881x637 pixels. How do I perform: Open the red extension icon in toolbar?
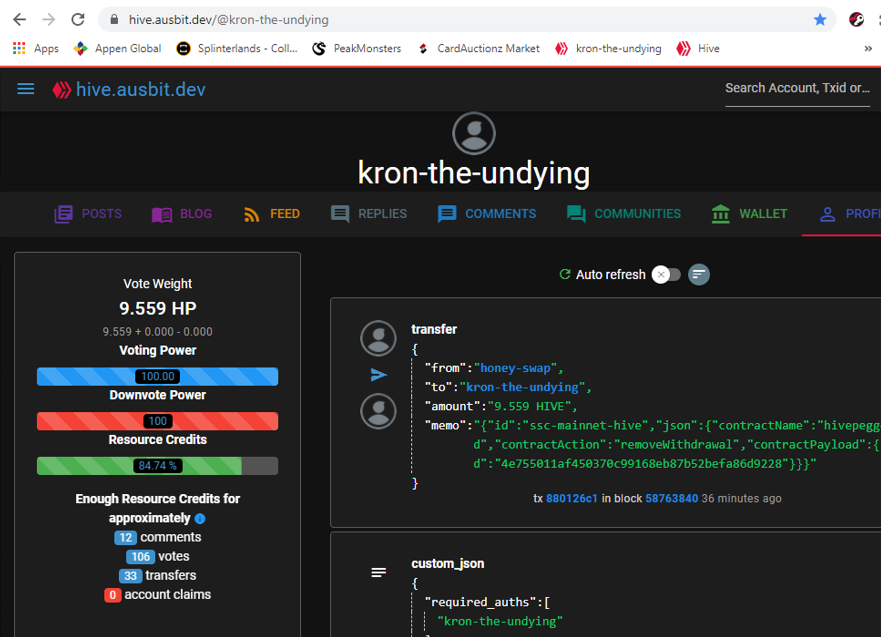(856, 20)
